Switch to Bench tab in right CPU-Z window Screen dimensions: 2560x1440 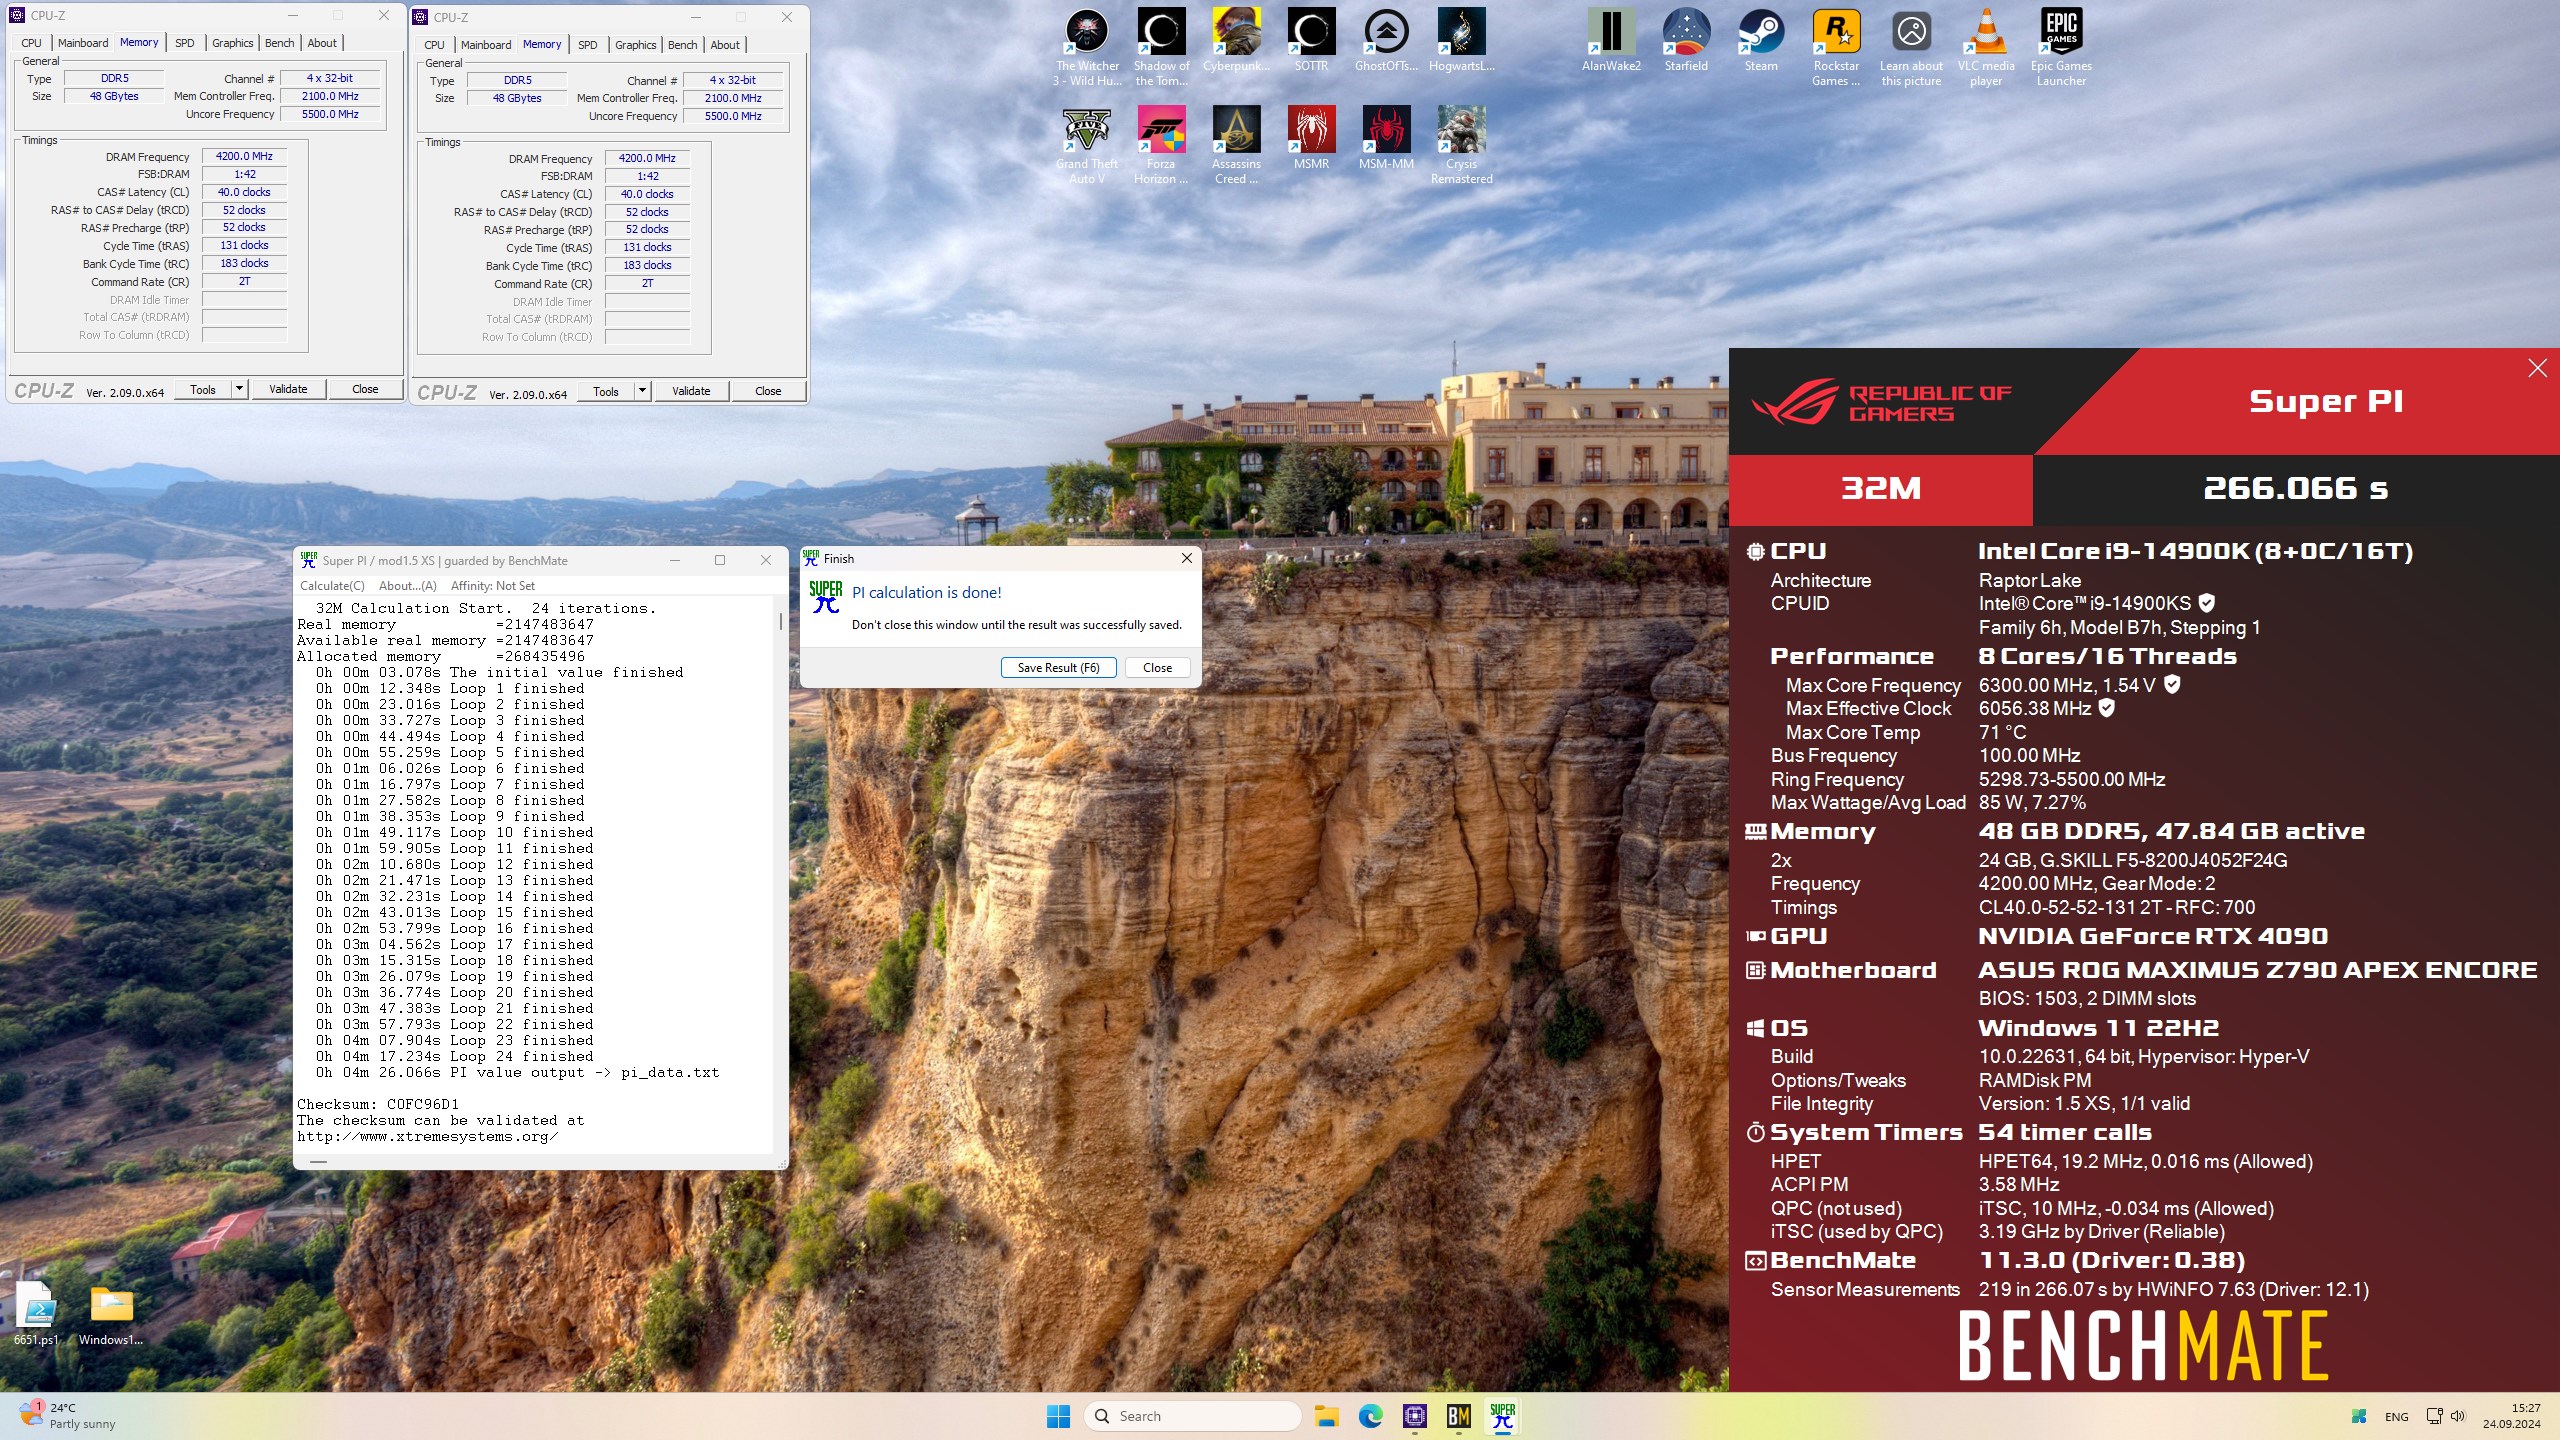683,45
